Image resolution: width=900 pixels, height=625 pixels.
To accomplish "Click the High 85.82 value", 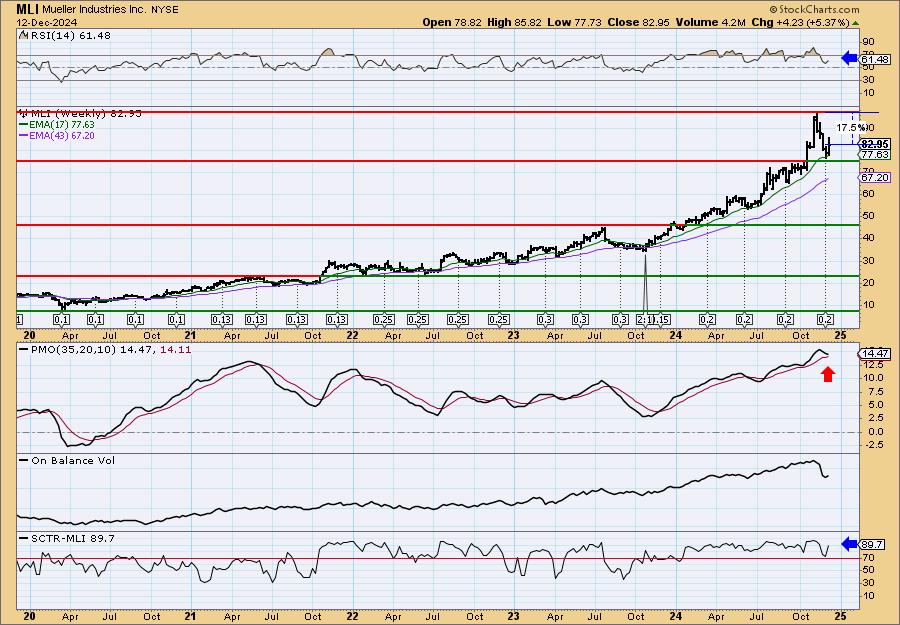I will click(x=514, y=22).
